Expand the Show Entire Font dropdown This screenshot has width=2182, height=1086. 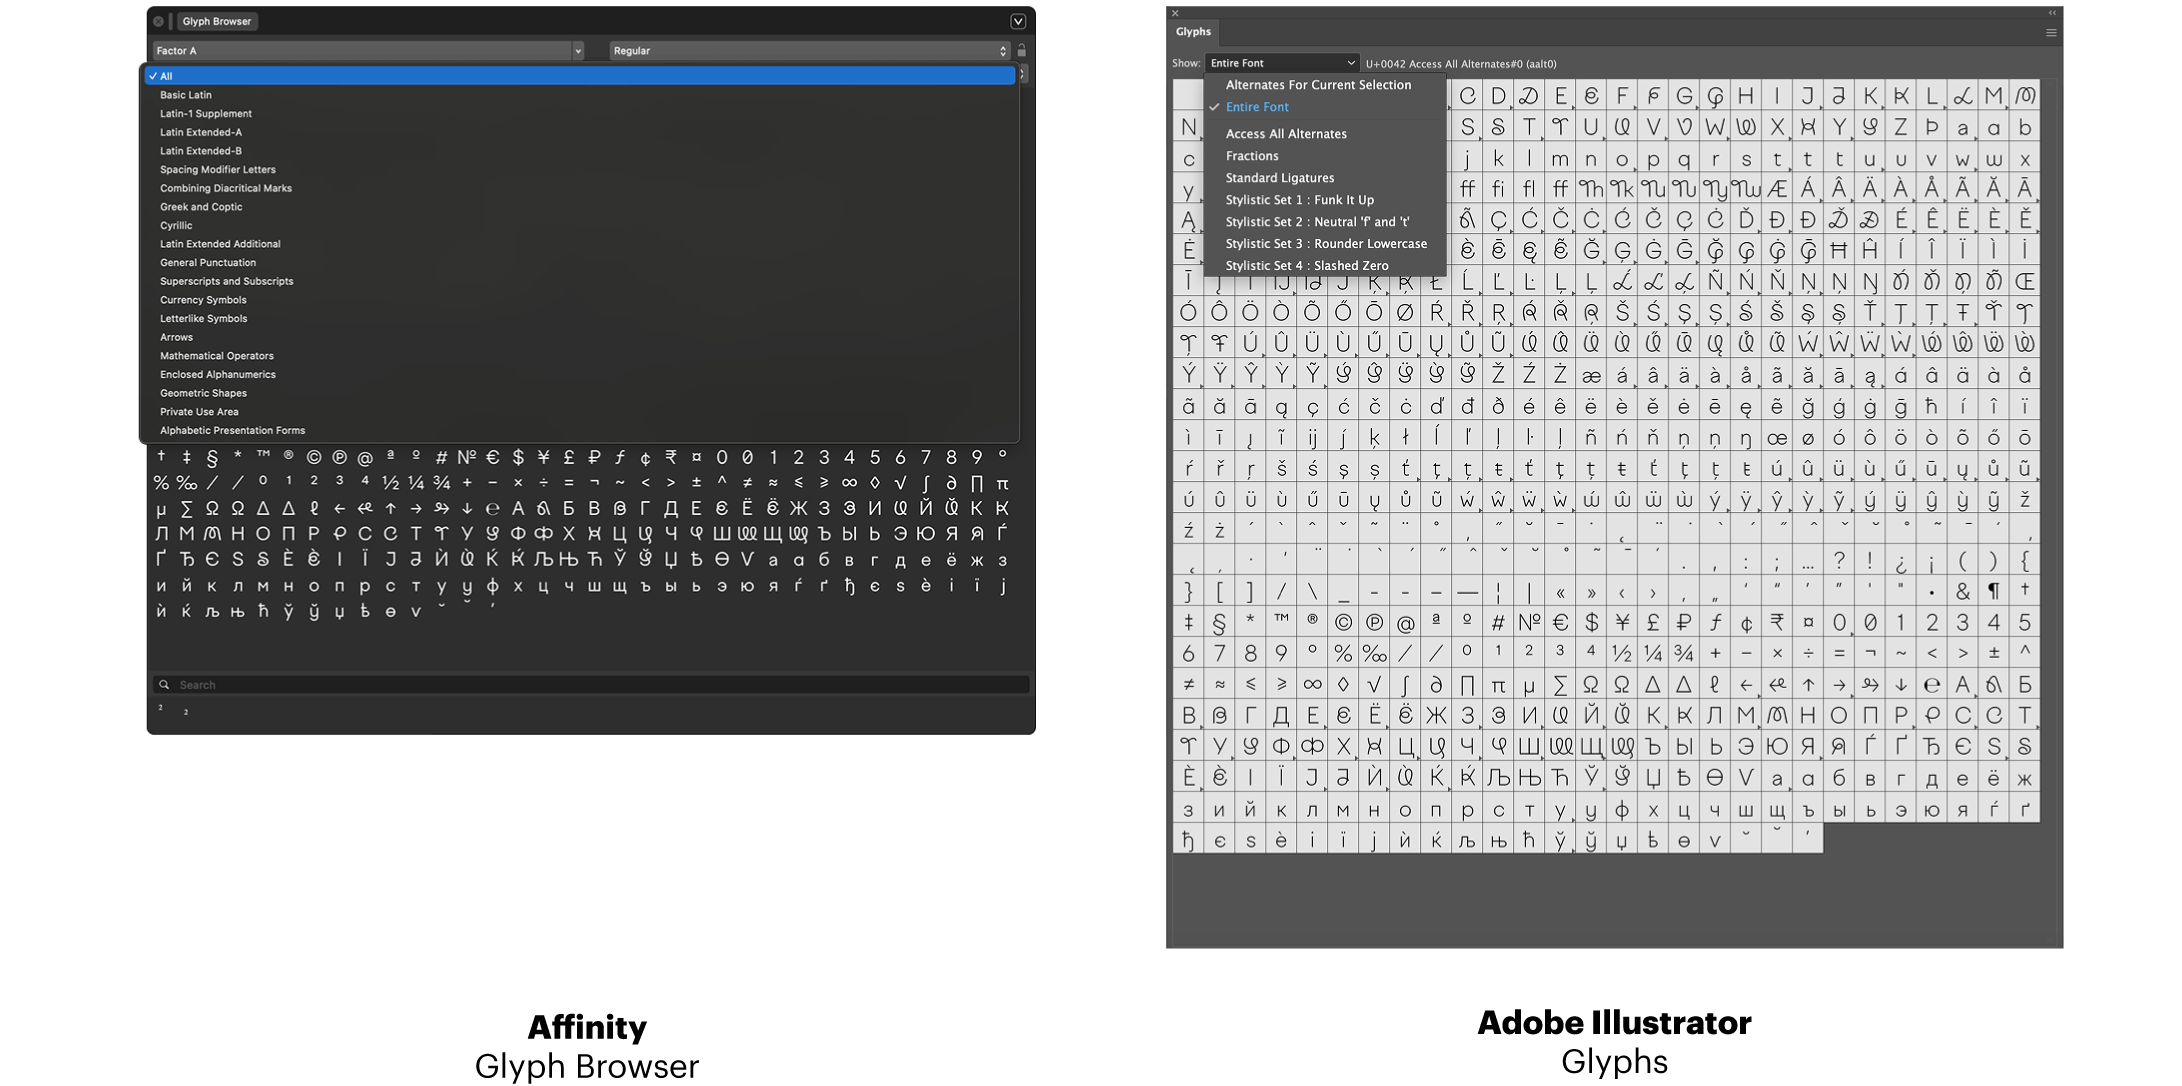[1281, 63]
